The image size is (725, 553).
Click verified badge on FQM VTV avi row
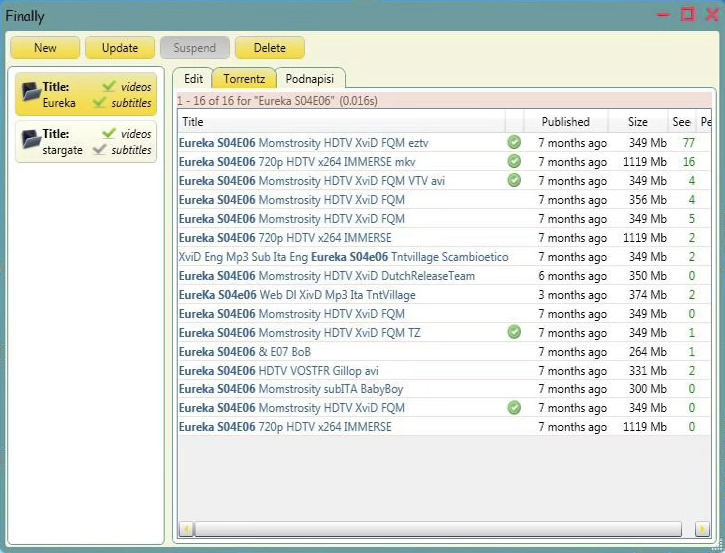[514, 180]
